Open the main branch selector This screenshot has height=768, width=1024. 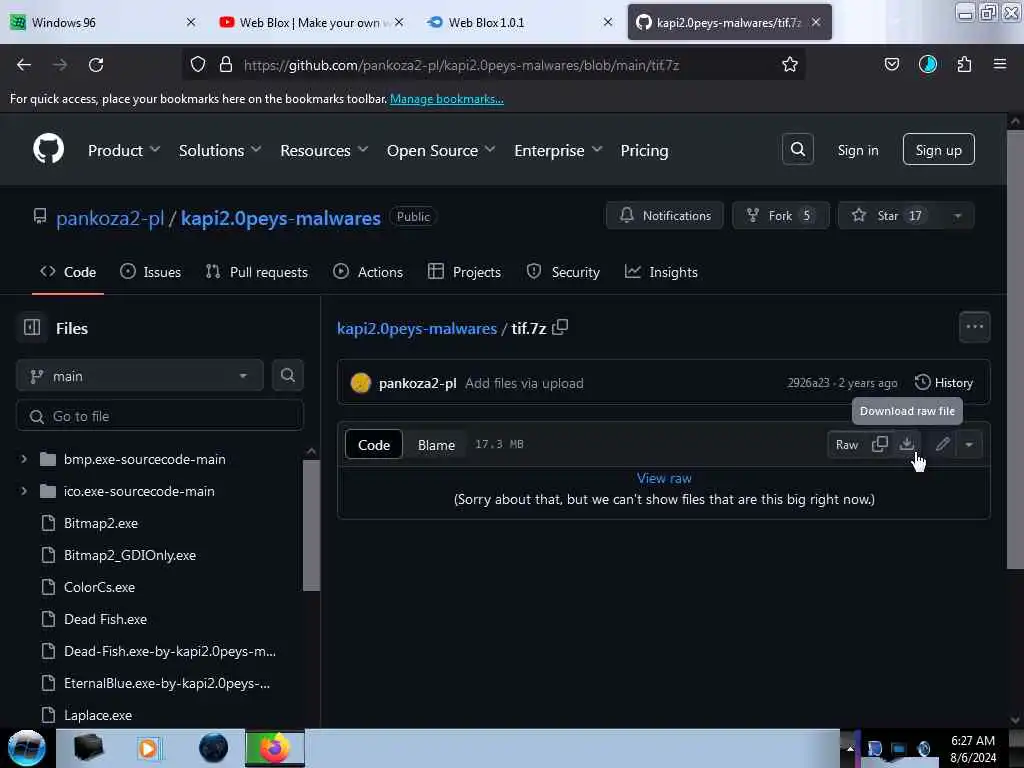tap(140, 376)
